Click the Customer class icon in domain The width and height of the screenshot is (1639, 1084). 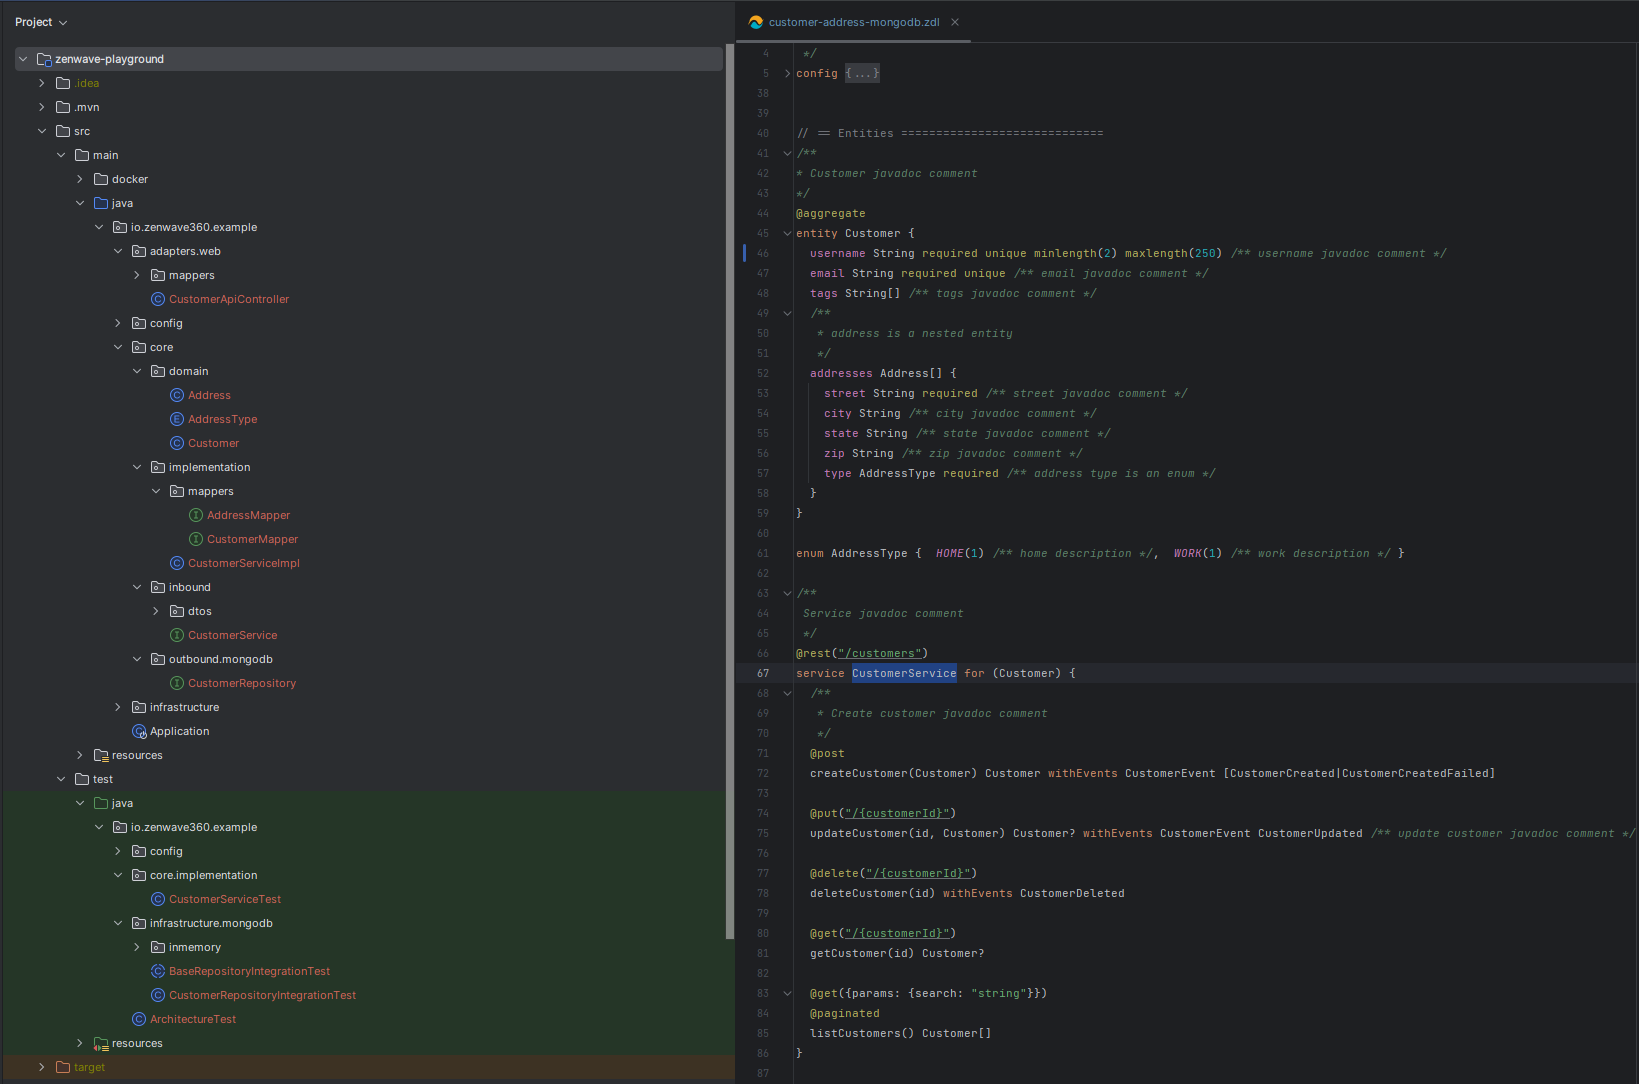coord(177,443)
